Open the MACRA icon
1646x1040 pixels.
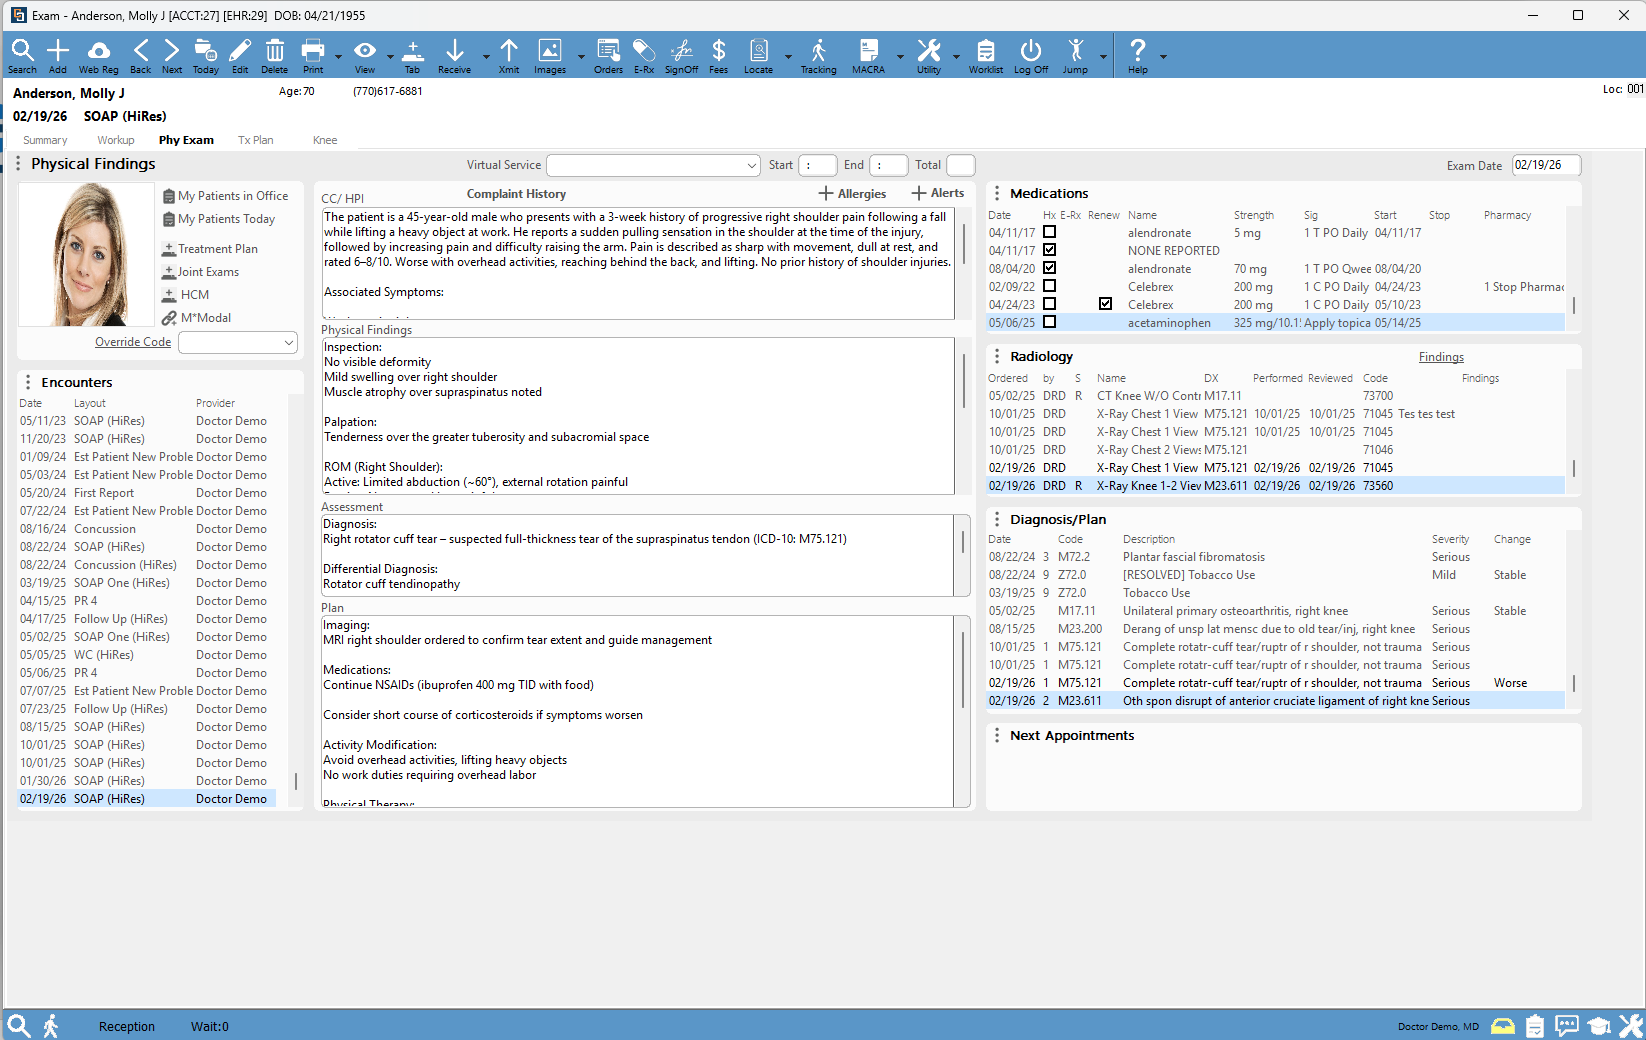click(x=868, y=56)
